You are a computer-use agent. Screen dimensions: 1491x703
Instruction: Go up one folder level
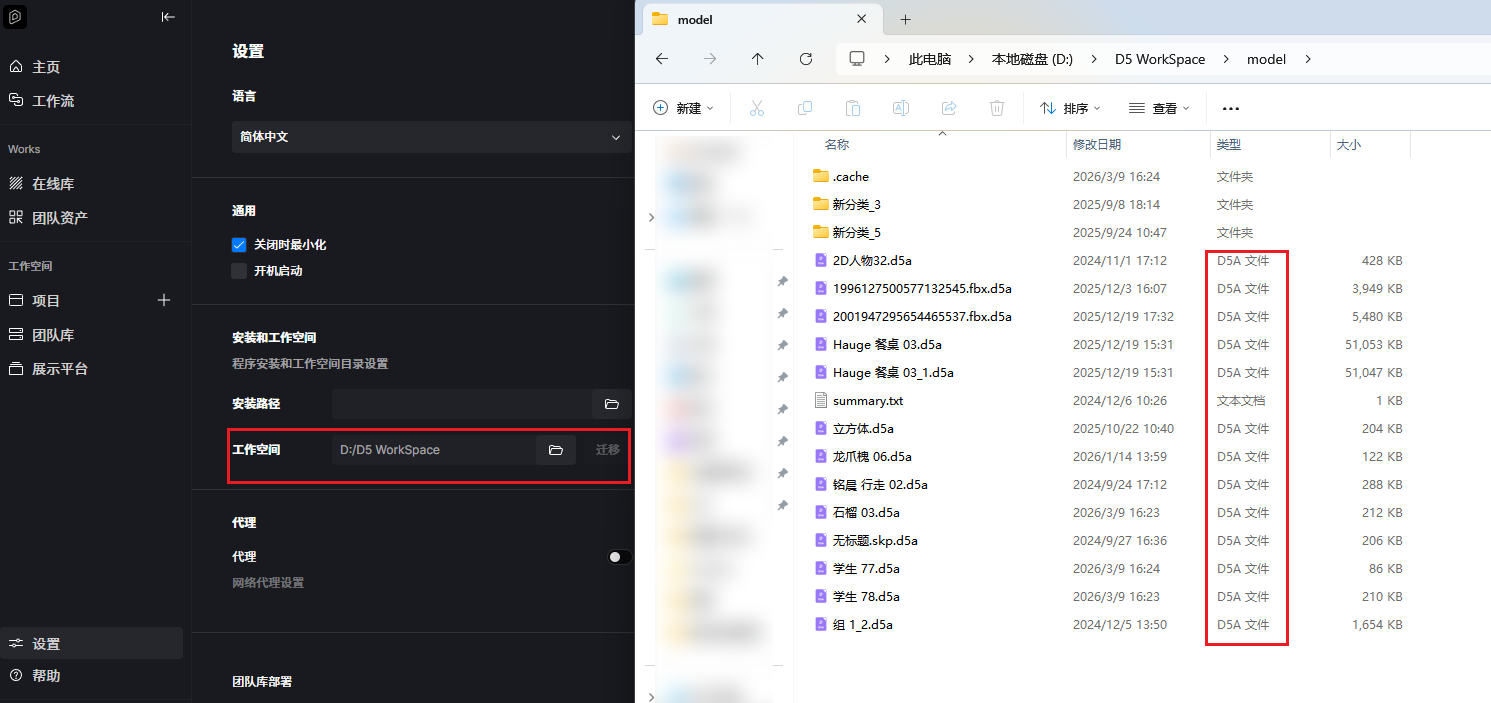757,59
